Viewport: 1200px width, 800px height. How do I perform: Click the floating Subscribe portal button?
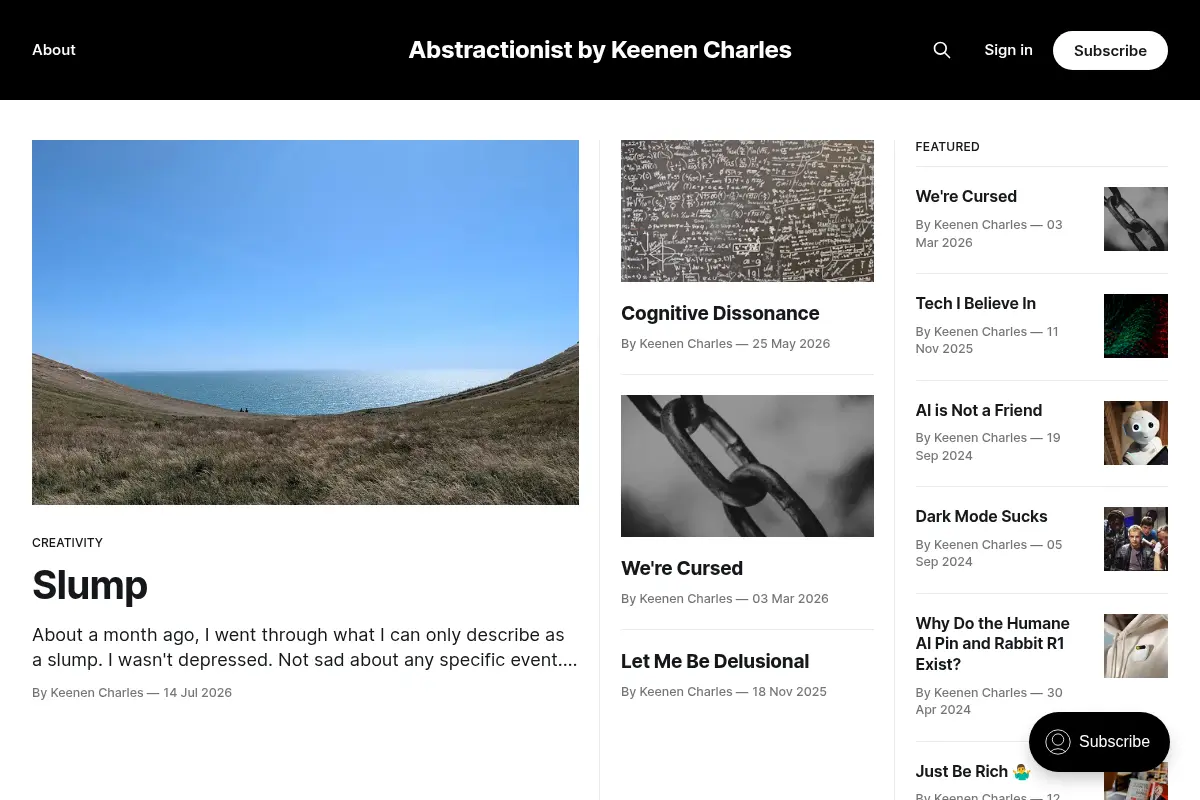coord(1099,742)
